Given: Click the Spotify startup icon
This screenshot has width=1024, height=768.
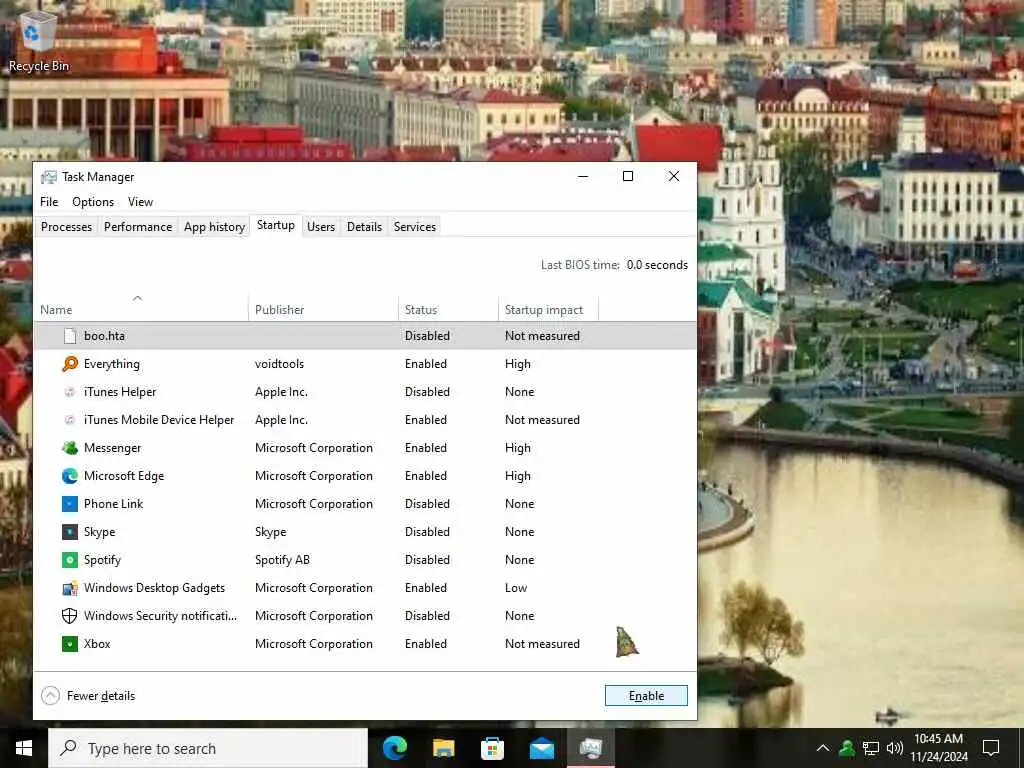Looking at the screenshot, I should click(70, 560).
